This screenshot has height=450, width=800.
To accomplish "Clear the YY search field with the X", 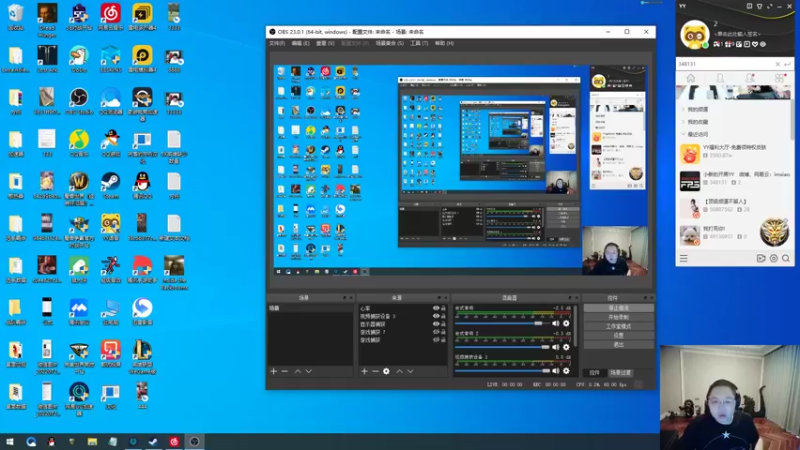I will pos(778,64).
